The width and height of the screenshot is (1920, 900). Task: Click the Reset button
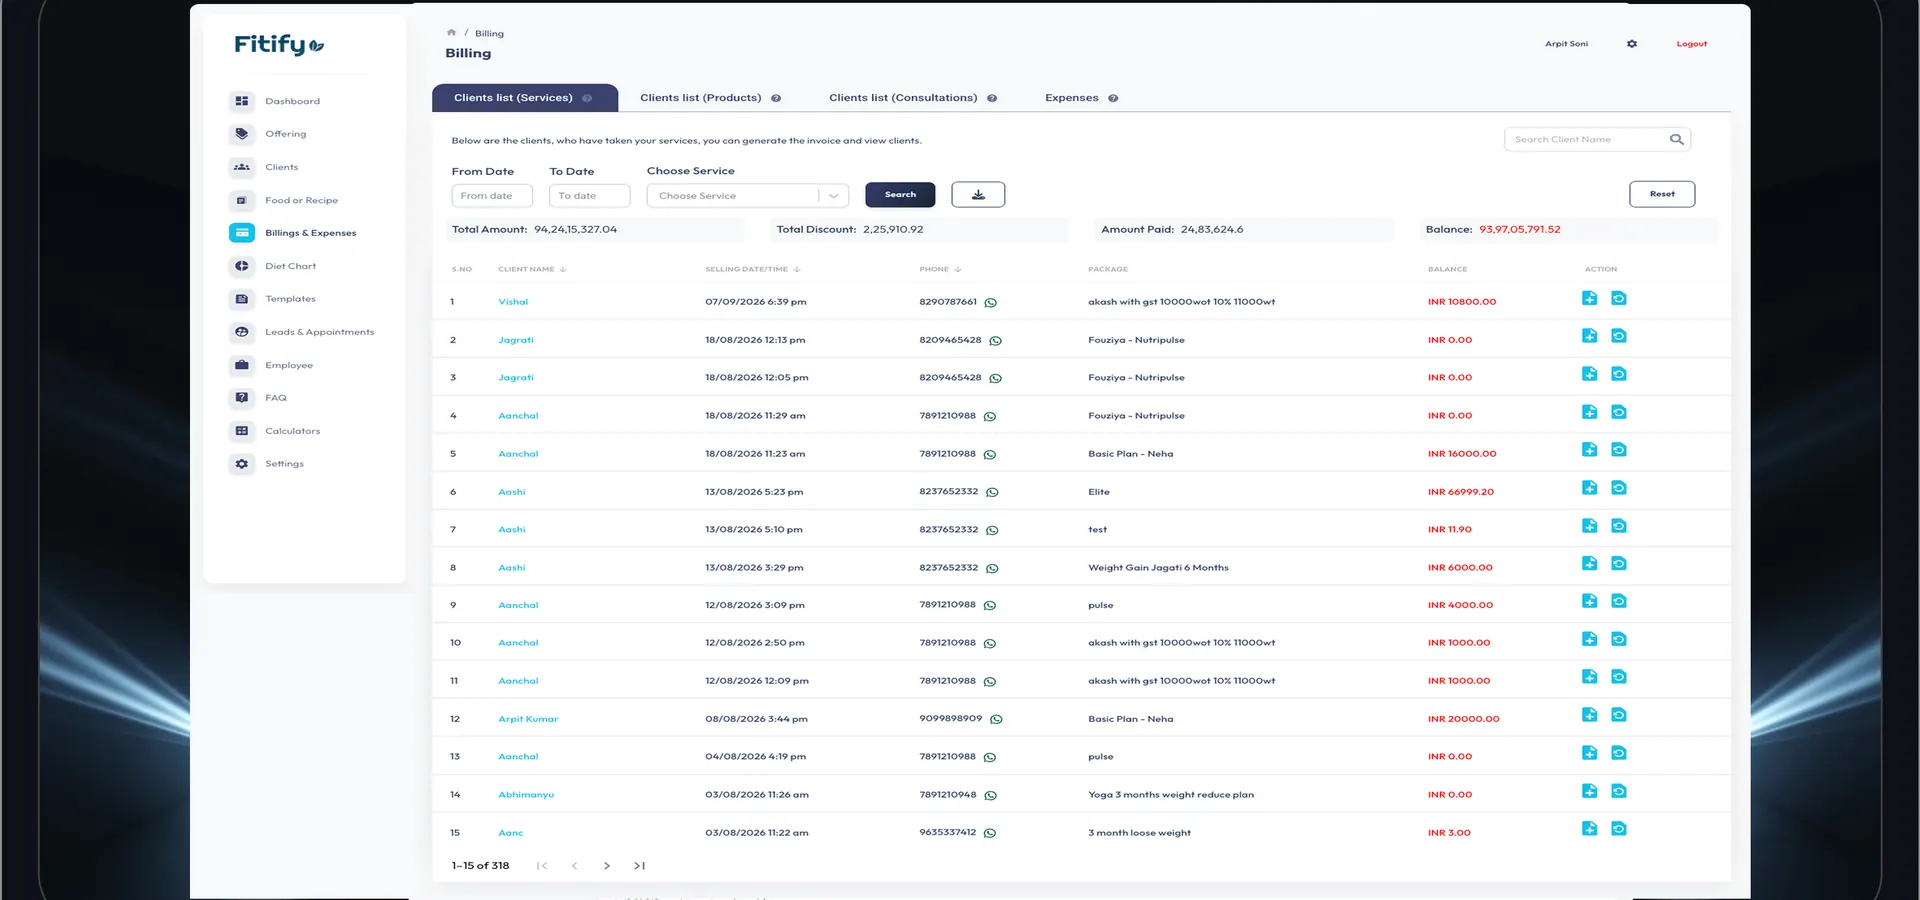[1662, 194]
